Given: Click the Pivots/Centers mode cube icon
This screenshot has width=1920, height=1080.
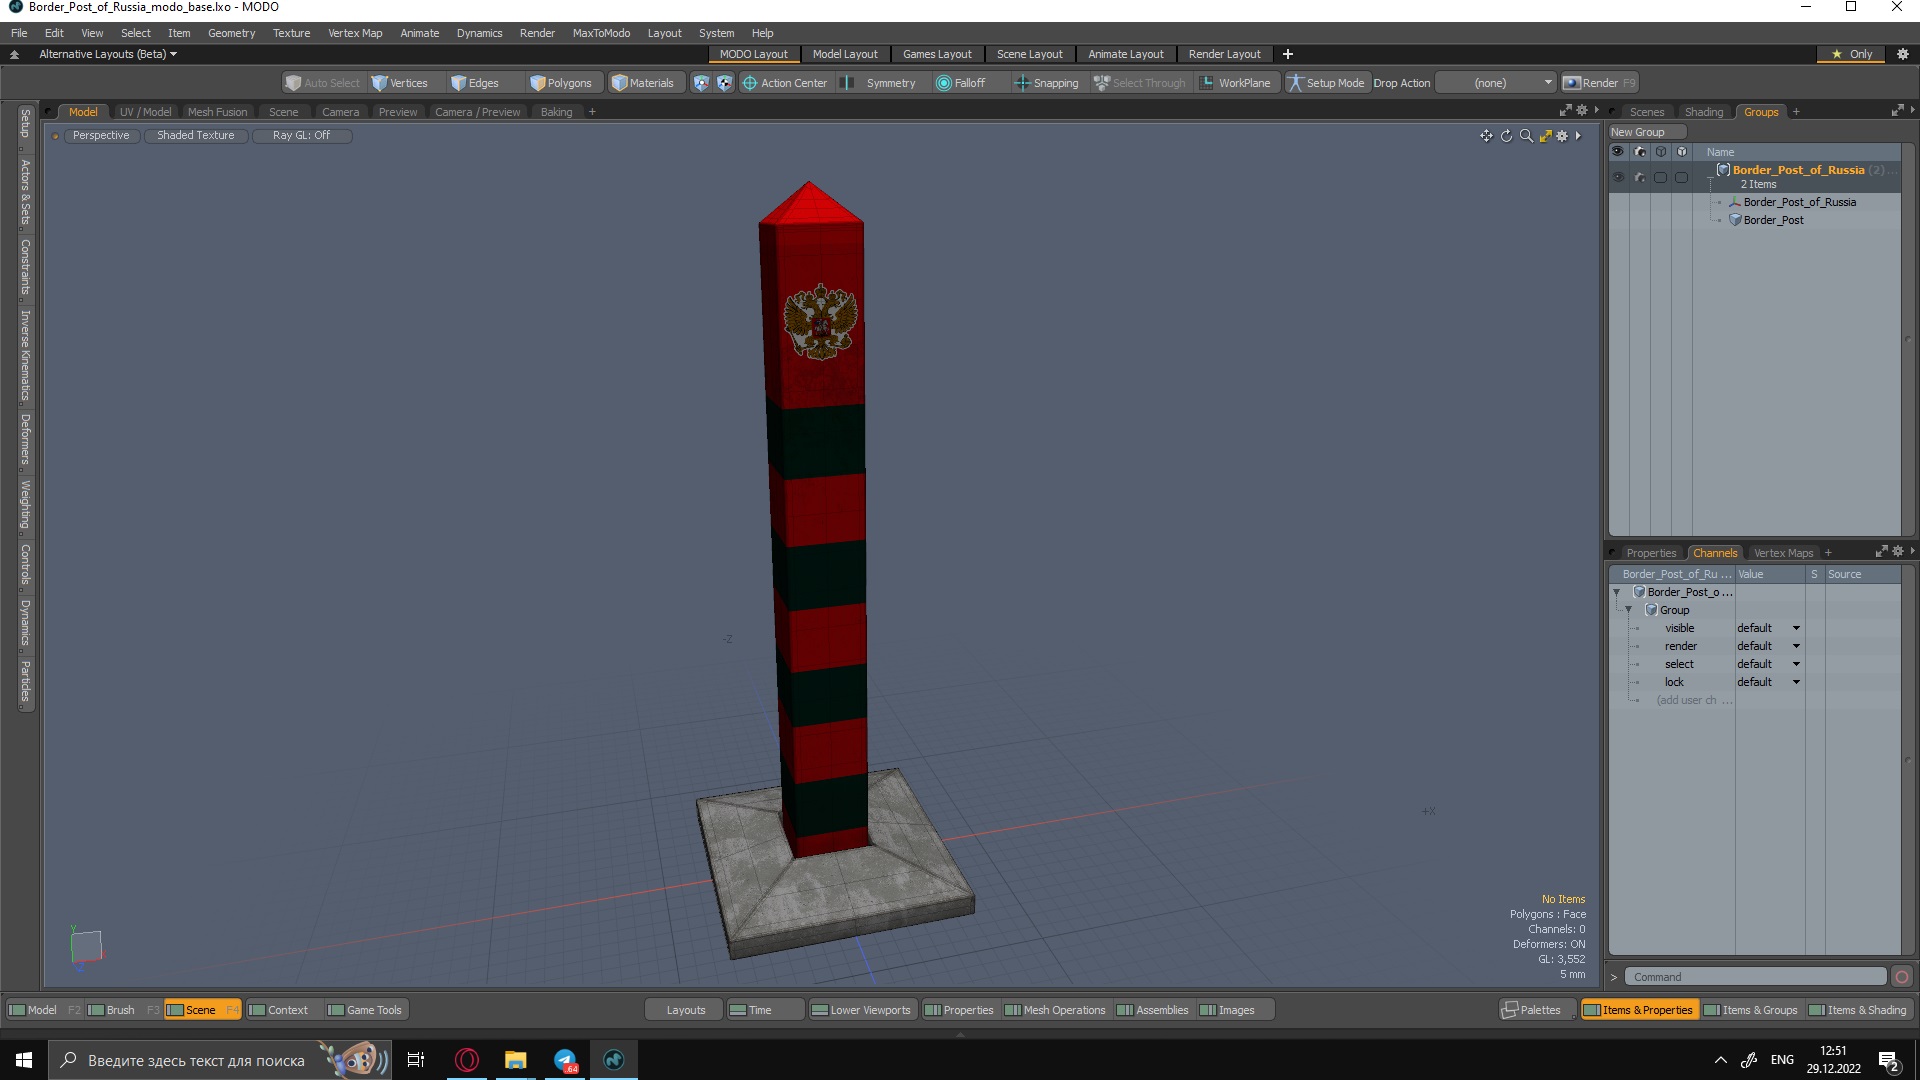Looking at the screenshot, I should pos(725,83).
